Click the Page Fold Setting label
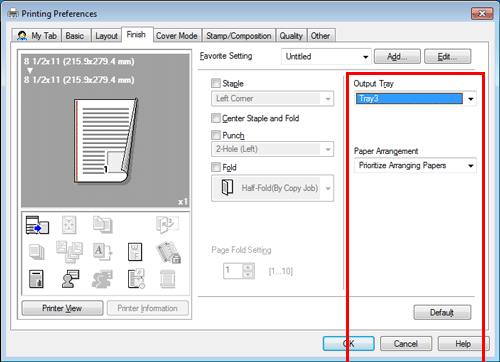 tap(241, 250)
